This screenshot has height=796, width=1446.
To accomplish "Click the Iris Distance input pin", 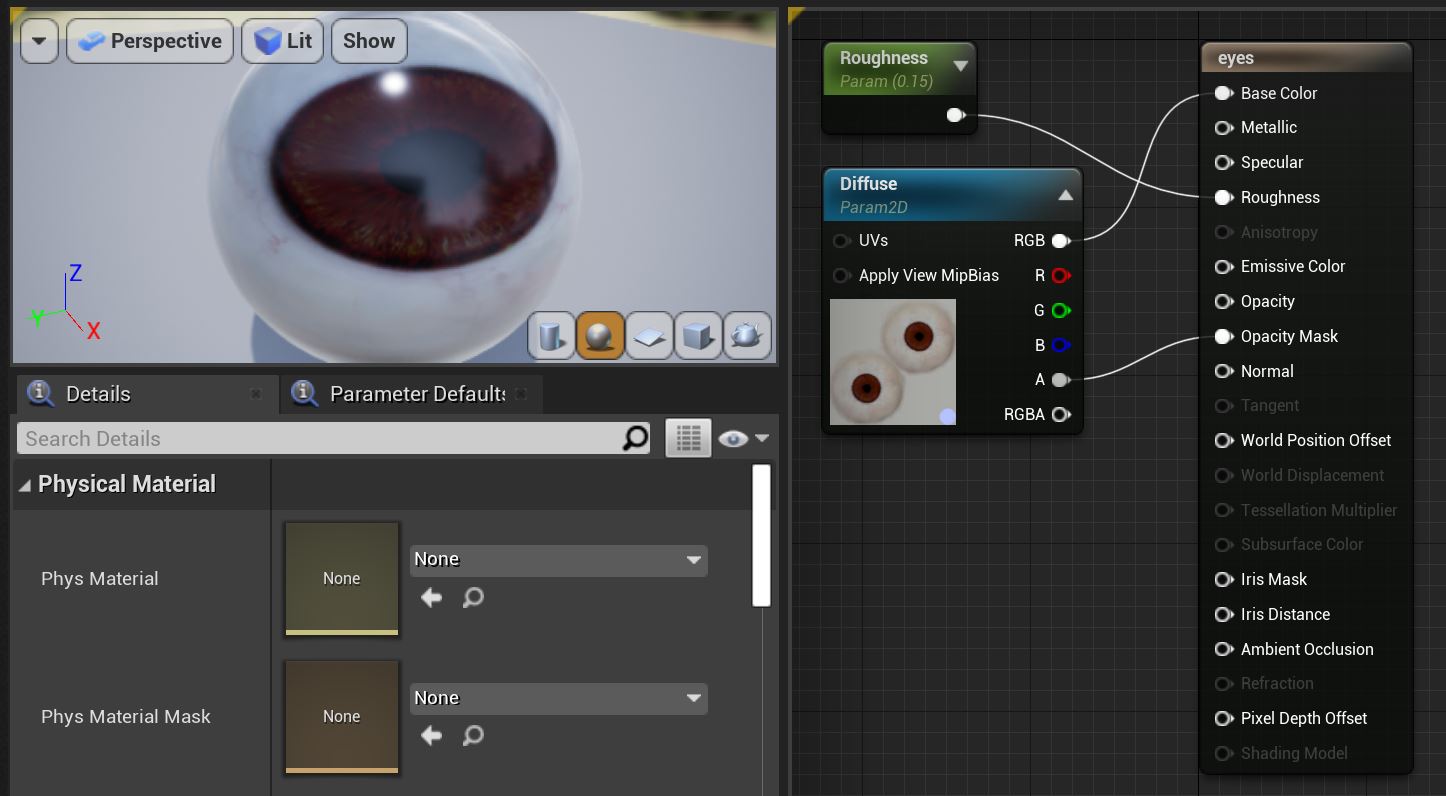I will point(1224,614).
